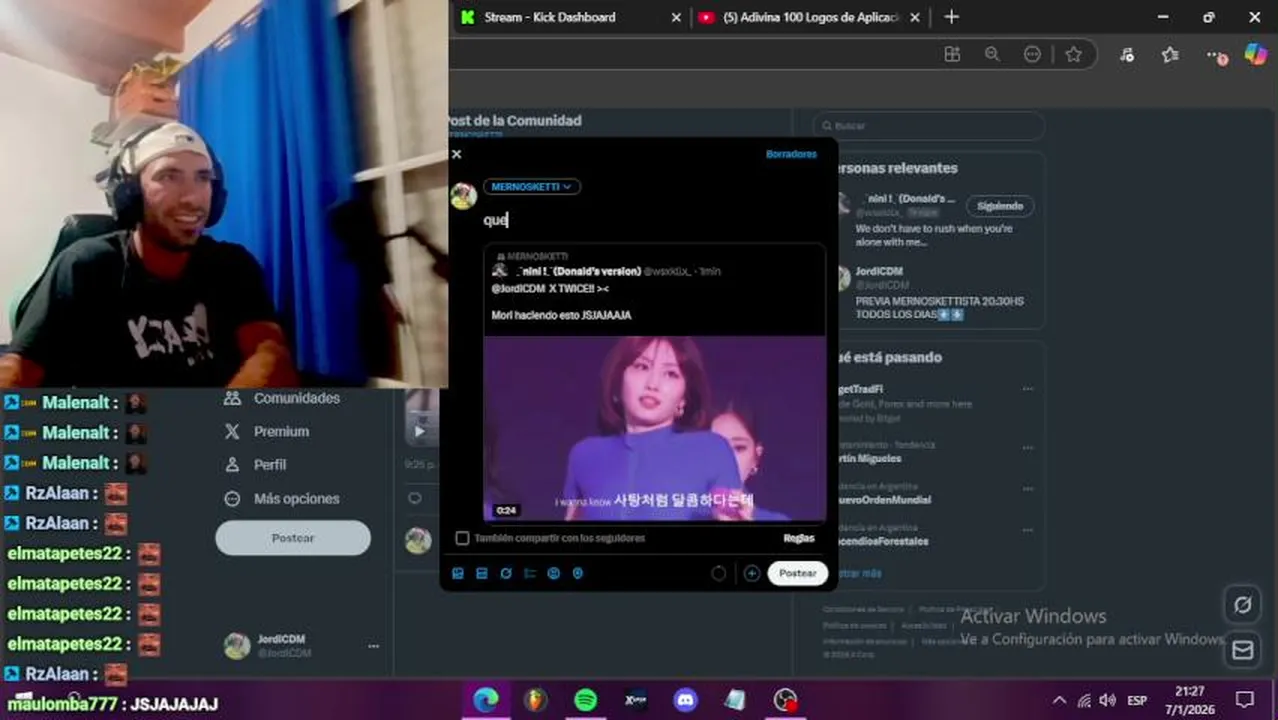This screenshot has height=720, width=1278.
Task: Open the media control icon in Edge toolbar
Action: coord(1127,54)
